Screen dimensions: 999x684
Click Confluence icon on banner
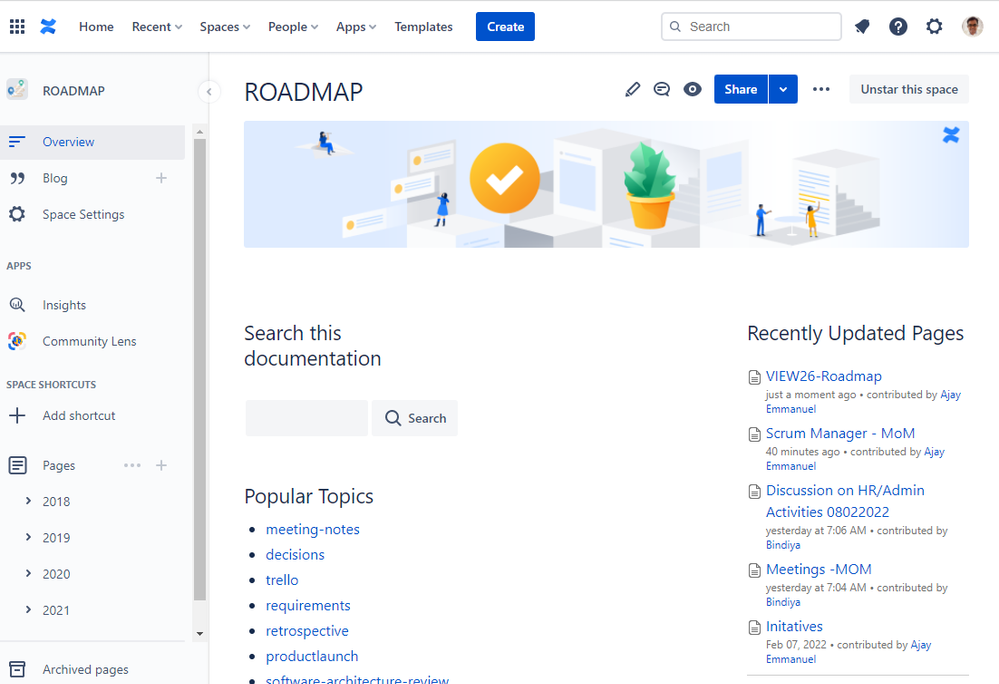951,135
